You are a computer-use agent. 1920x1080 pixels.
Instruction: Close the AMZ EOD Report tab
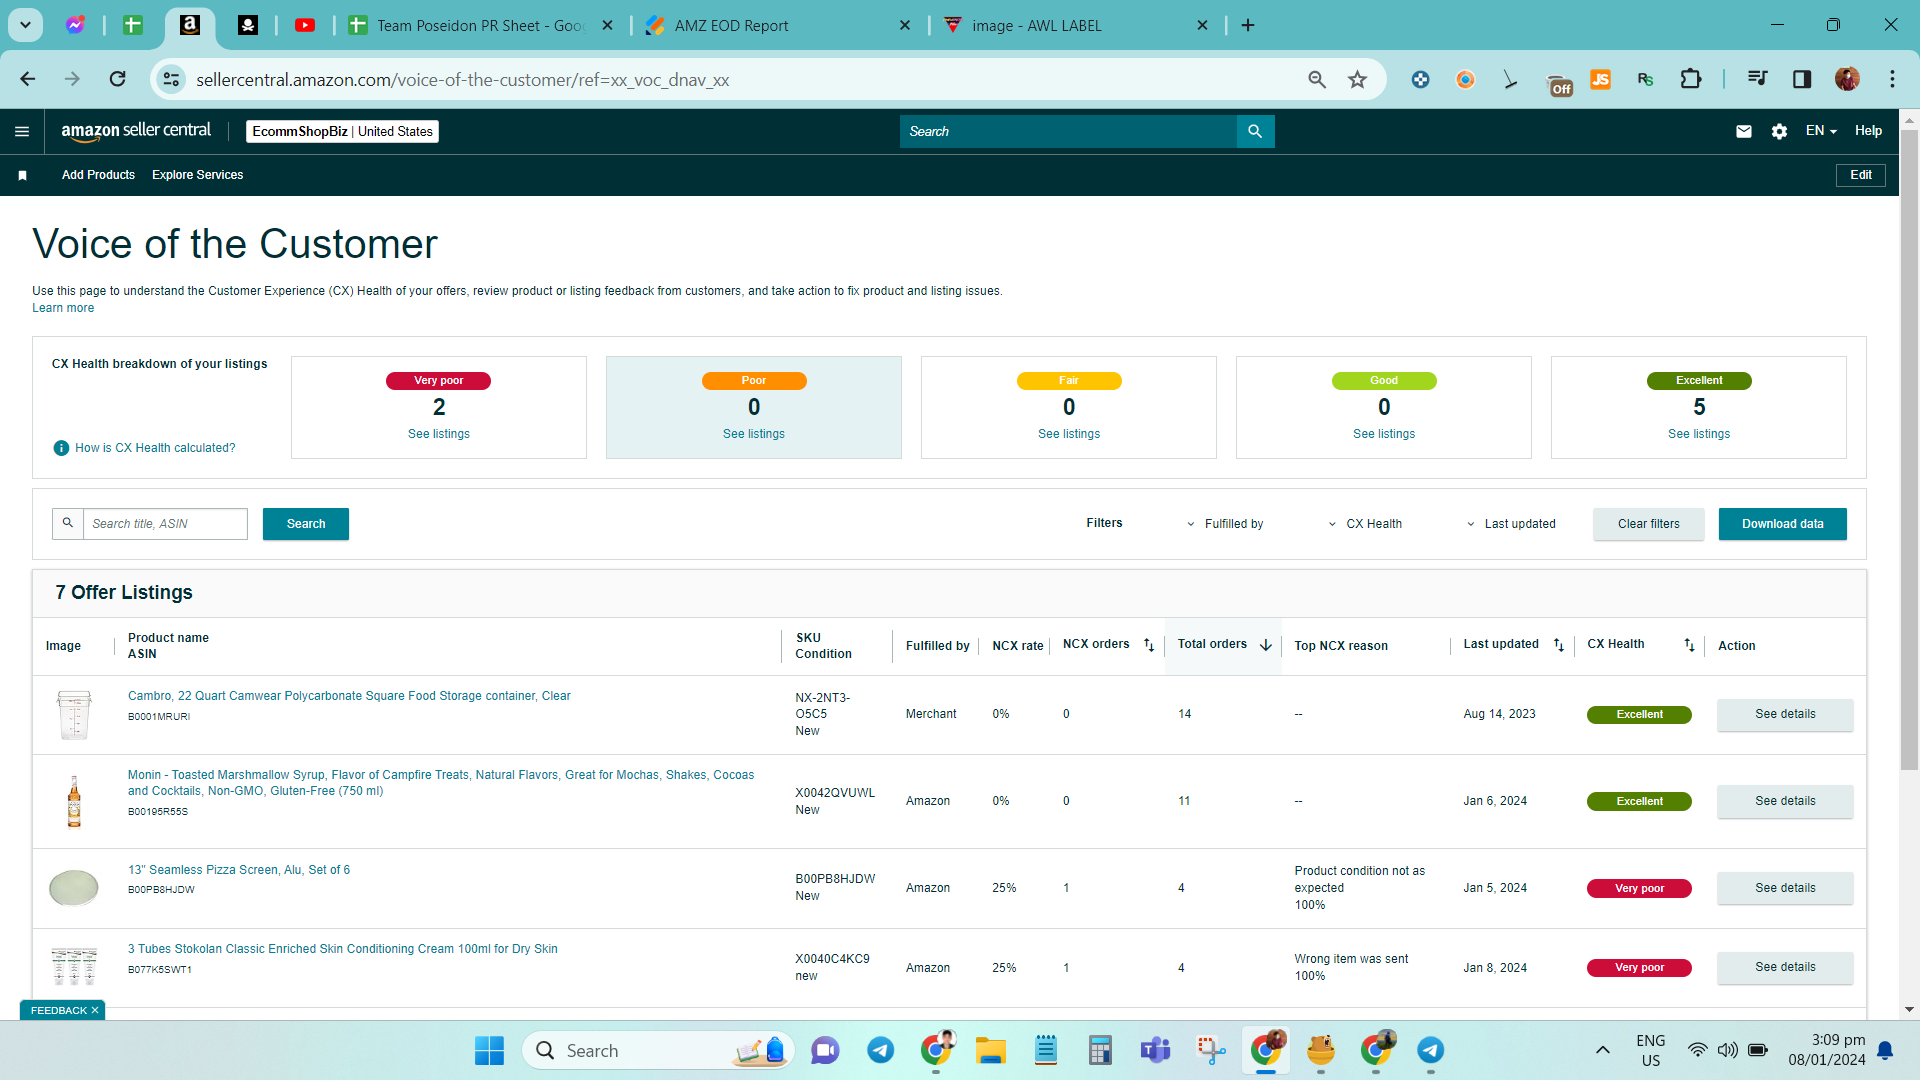[905, 25]
